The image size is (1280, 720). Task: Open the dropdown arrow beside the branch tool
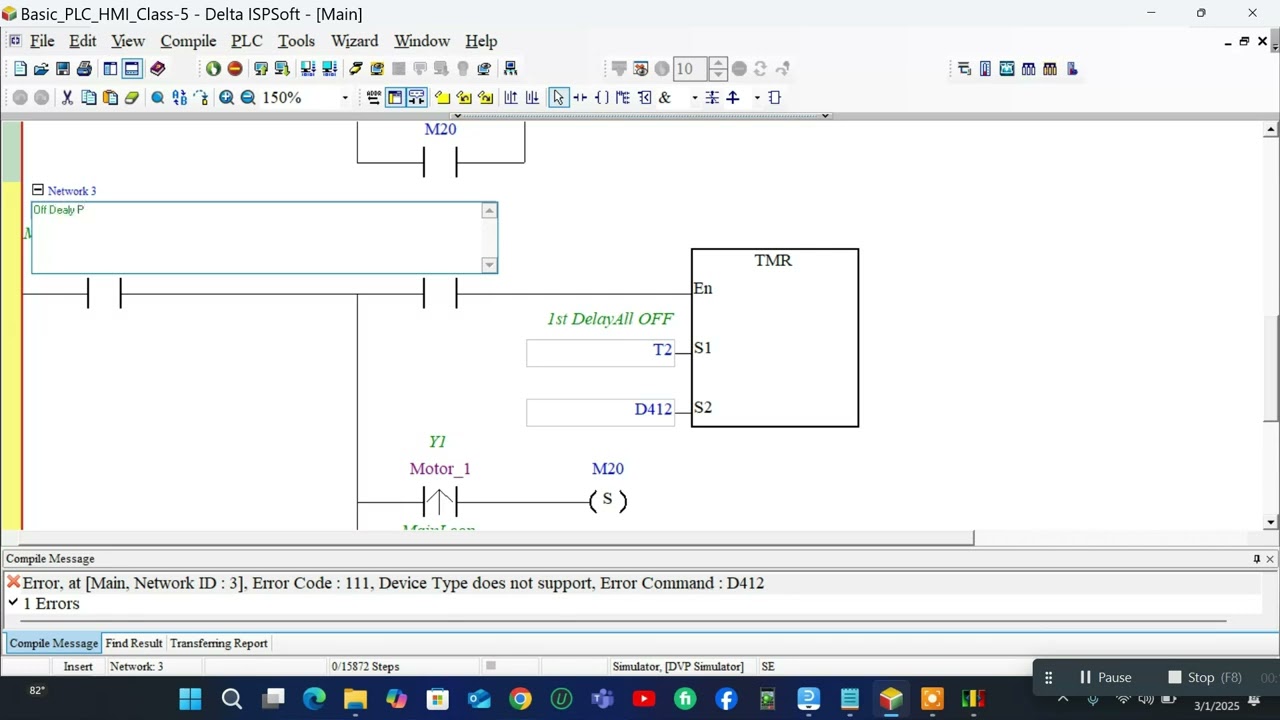(757, 98)
